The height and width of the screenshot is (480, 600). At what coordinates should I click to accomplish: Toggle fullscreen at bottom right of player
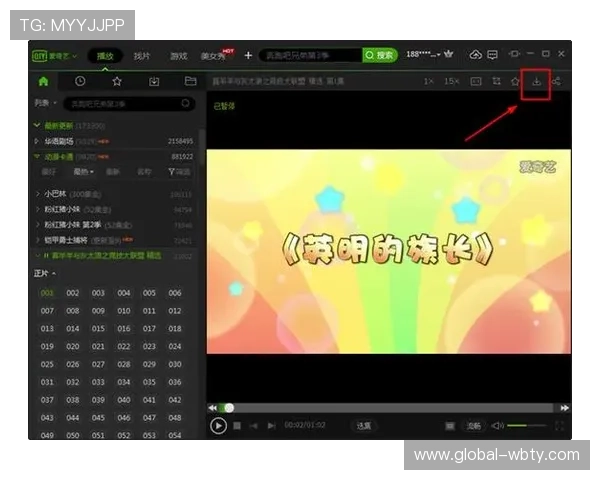559,426
